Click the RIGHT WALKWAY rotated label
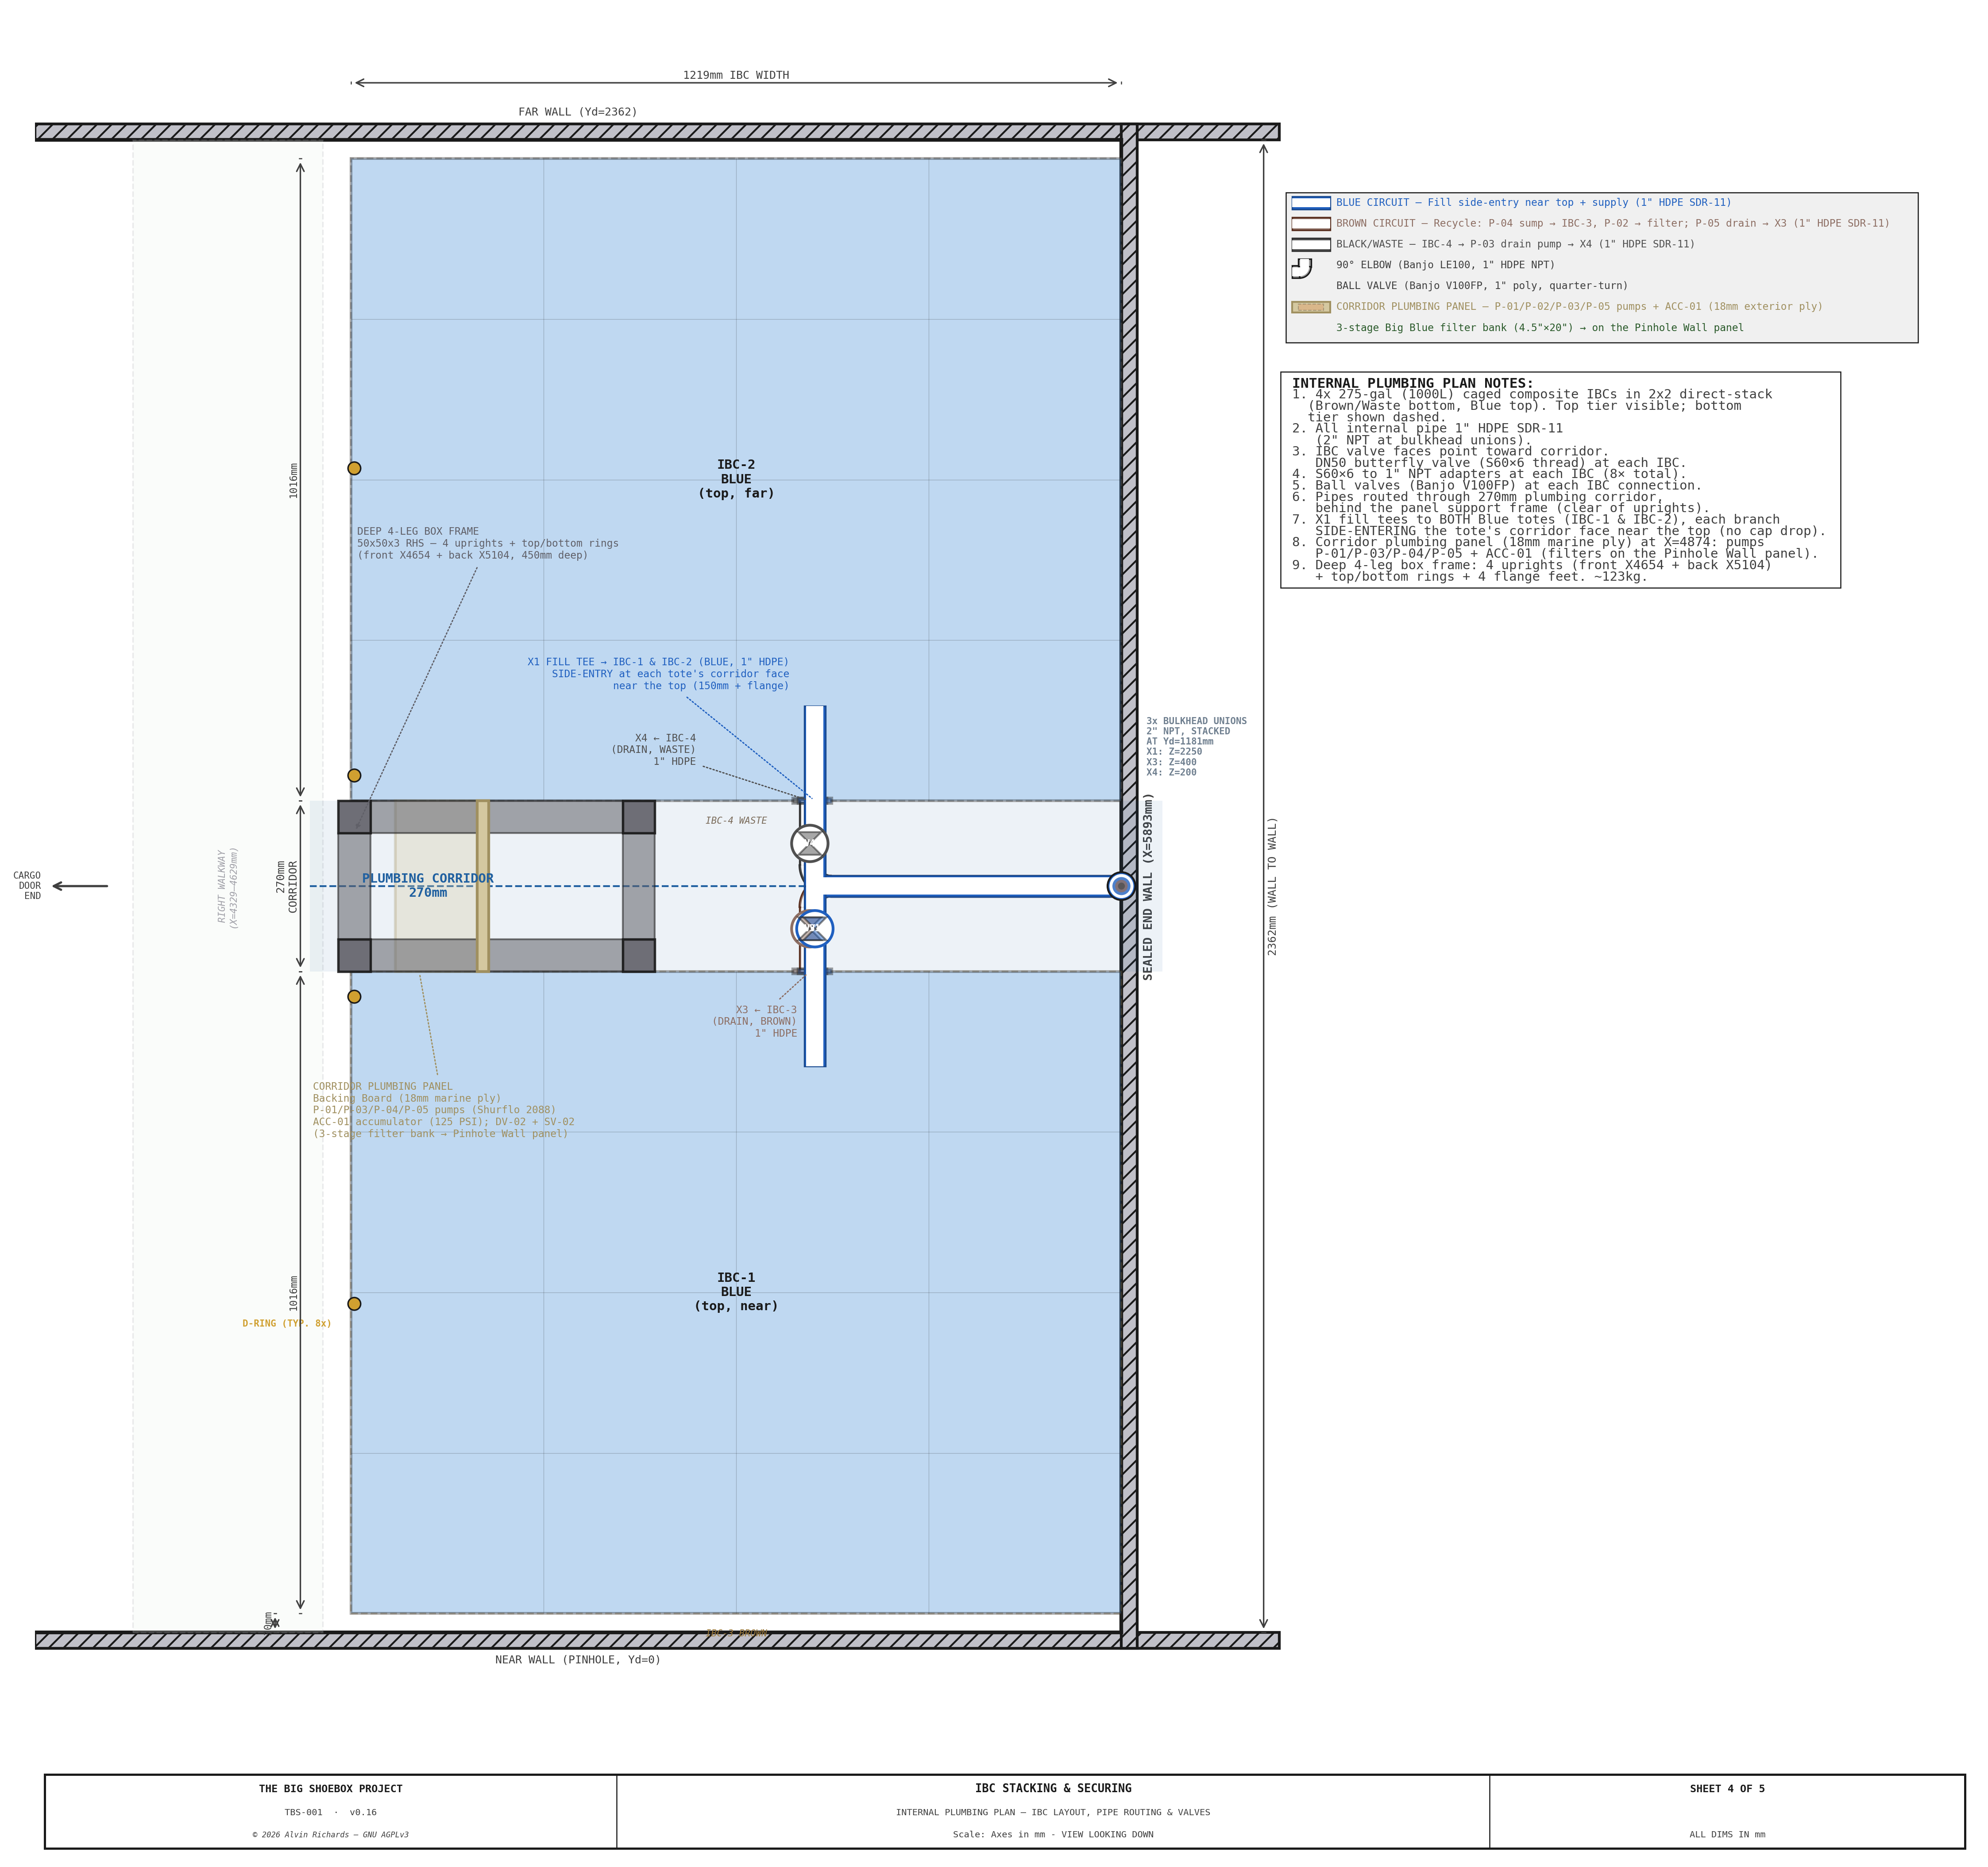 point(228,887)
